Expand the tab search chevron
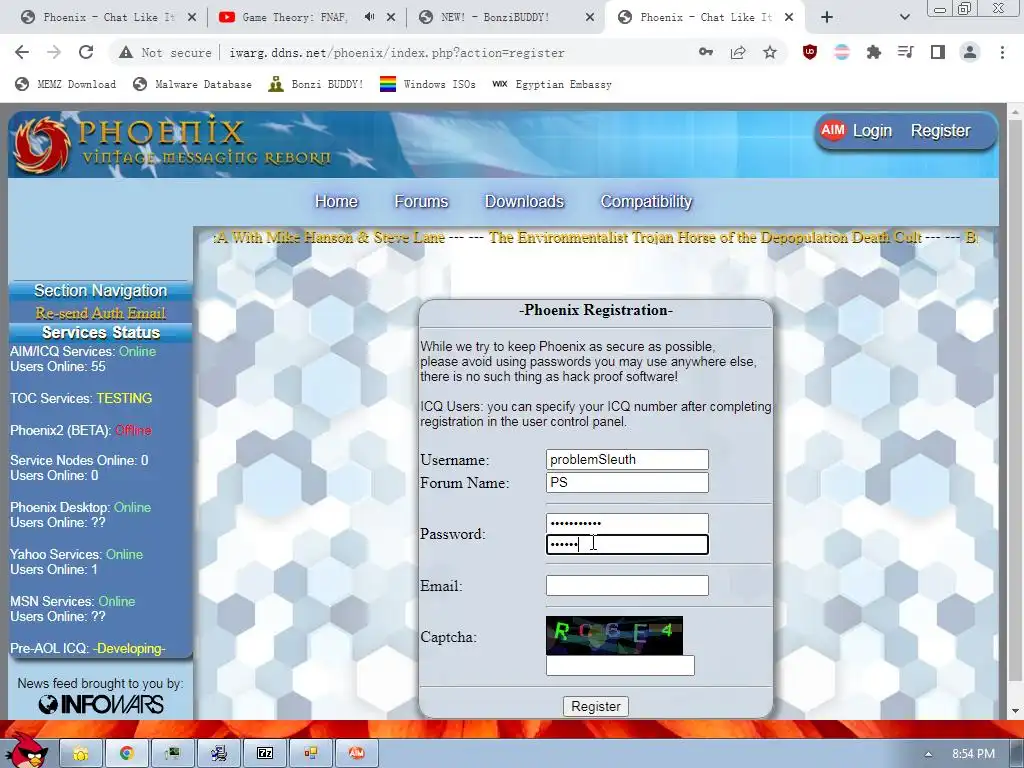Screen dimensions: 1024x768 click(x=904, y=17)
